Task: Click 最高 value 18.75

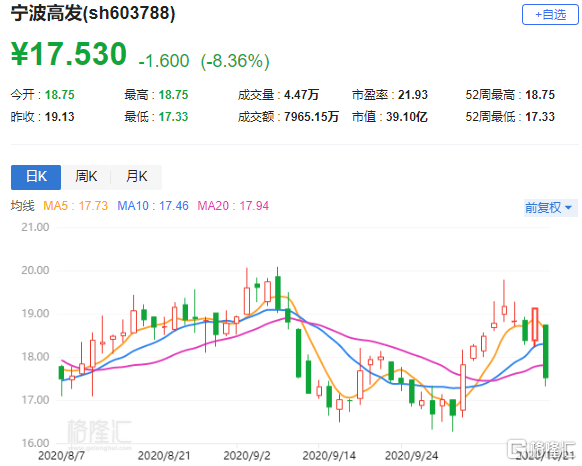Action: click(173, 95)
